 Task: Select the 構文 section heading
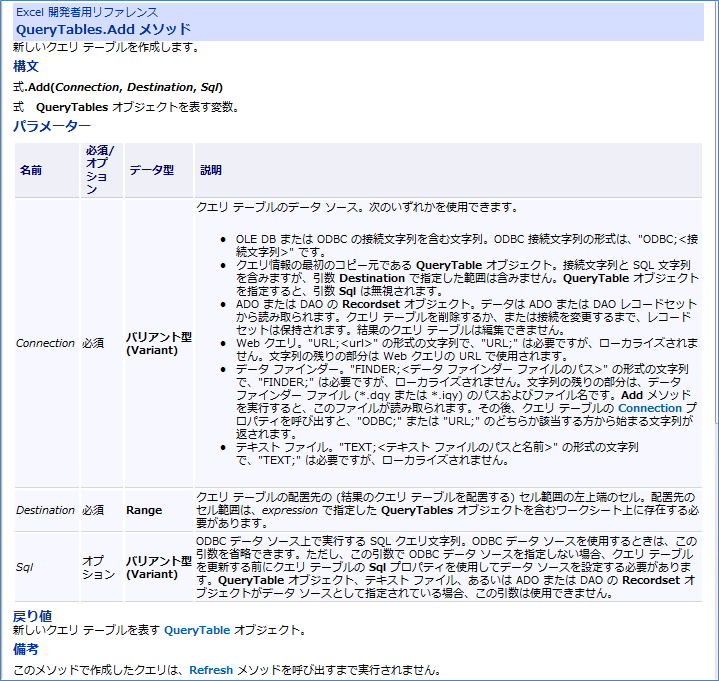pos(26,66)
